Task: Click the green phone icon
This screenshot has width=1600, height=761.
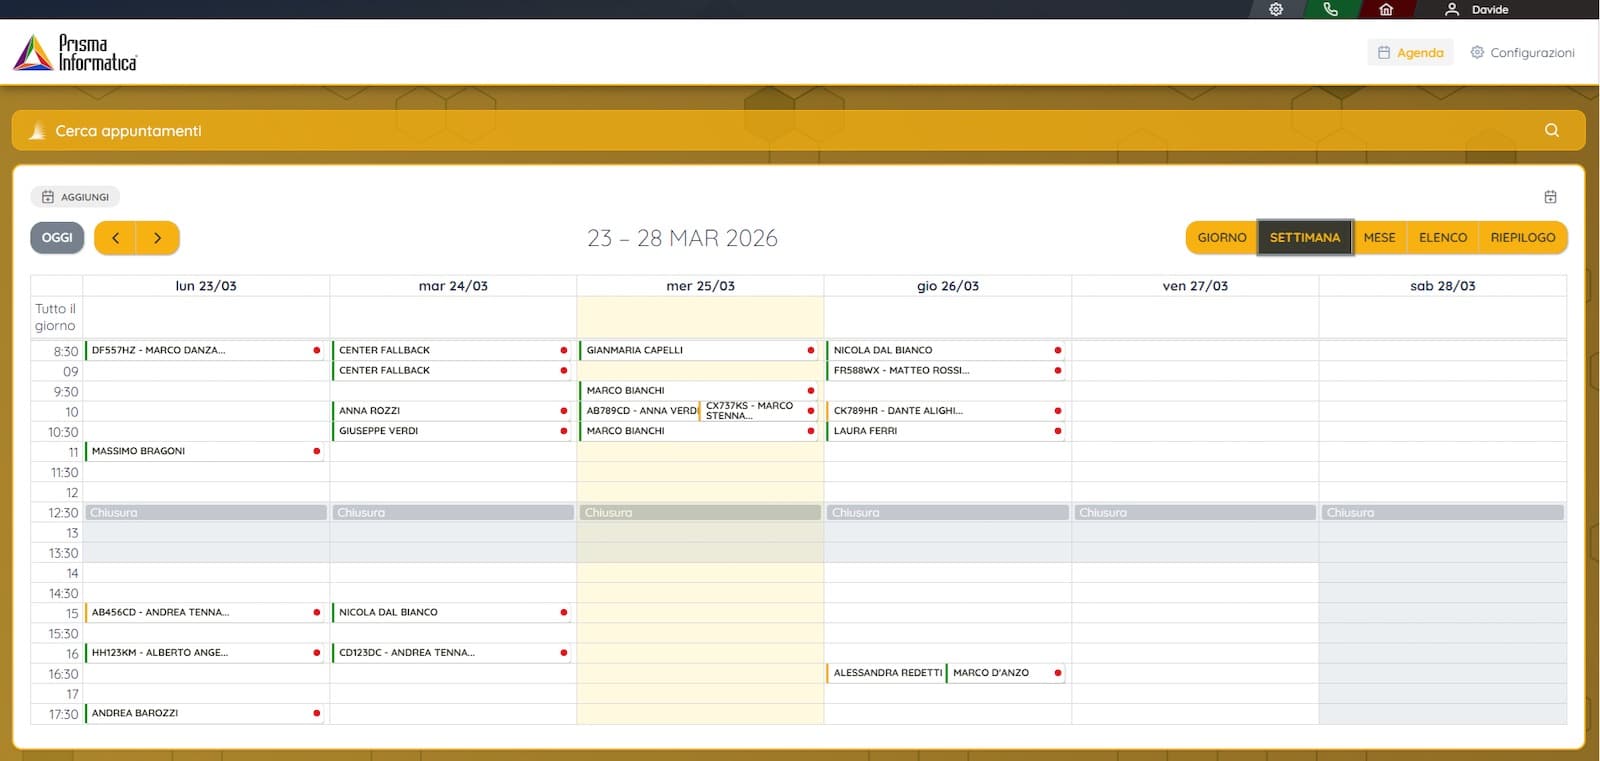Action: coord(1330,9)
